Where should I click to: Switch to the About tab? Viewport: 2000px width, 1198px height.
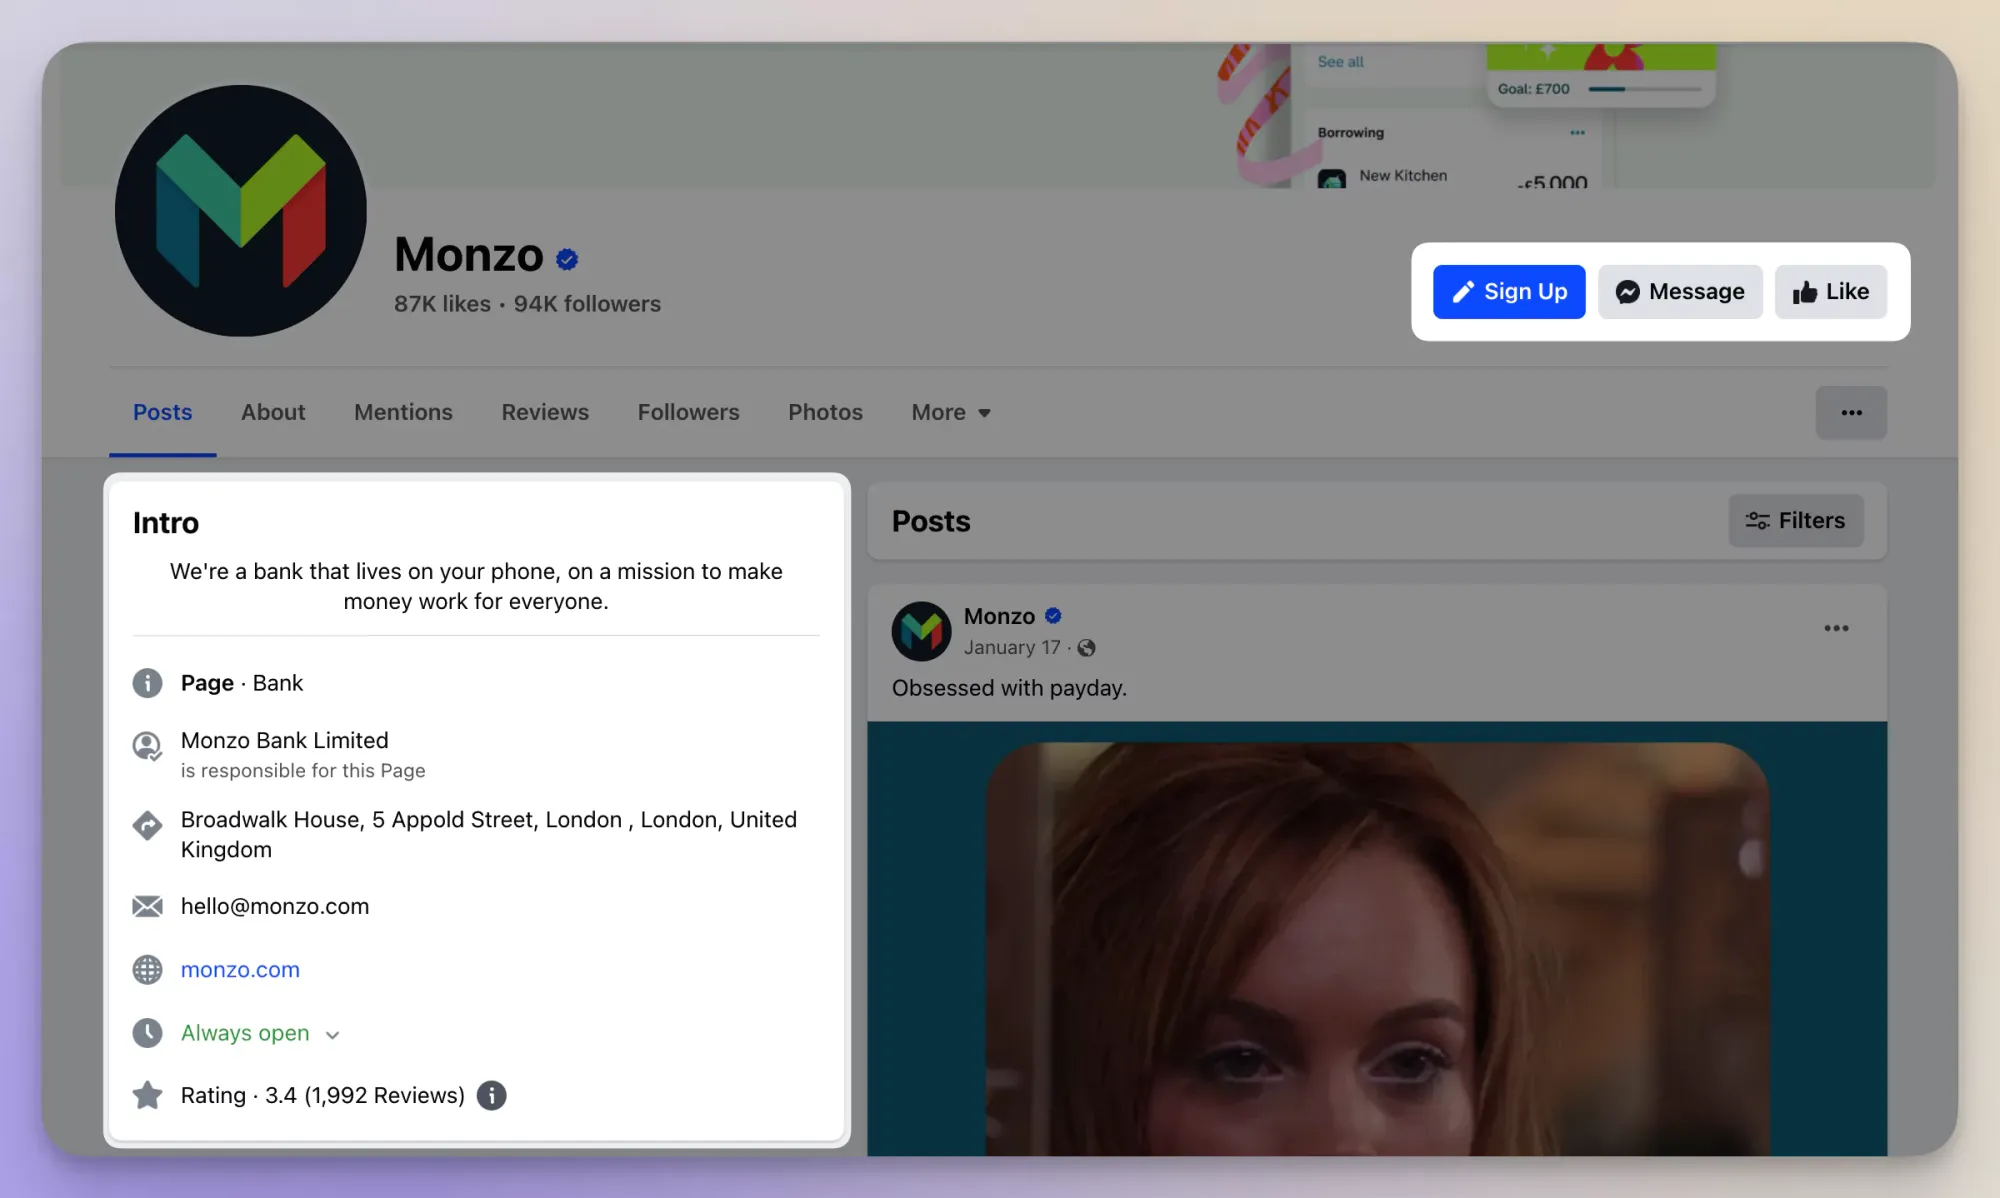(273, 412)
